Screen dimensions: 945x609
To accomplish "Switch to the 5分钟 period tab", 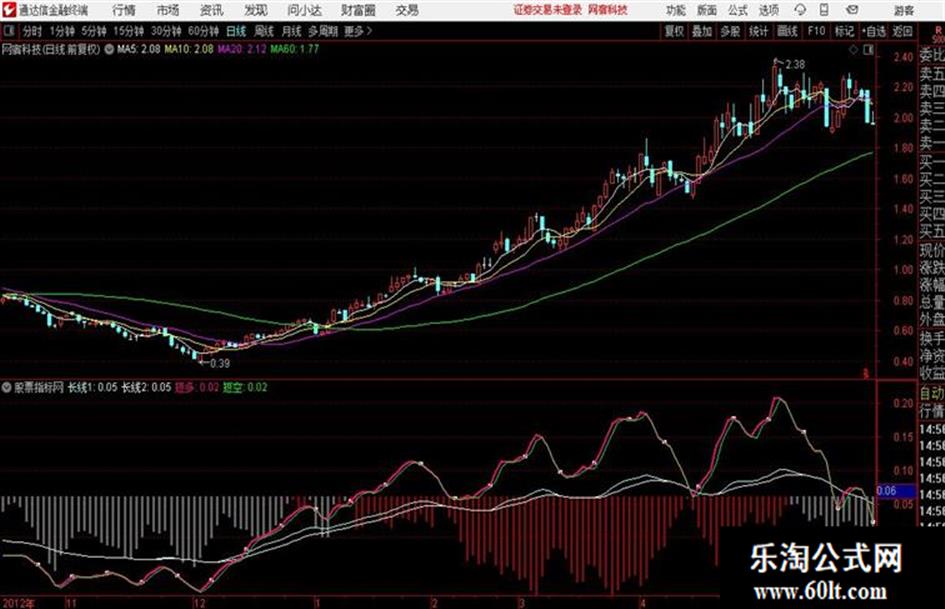I will click(x=93, y=31).
